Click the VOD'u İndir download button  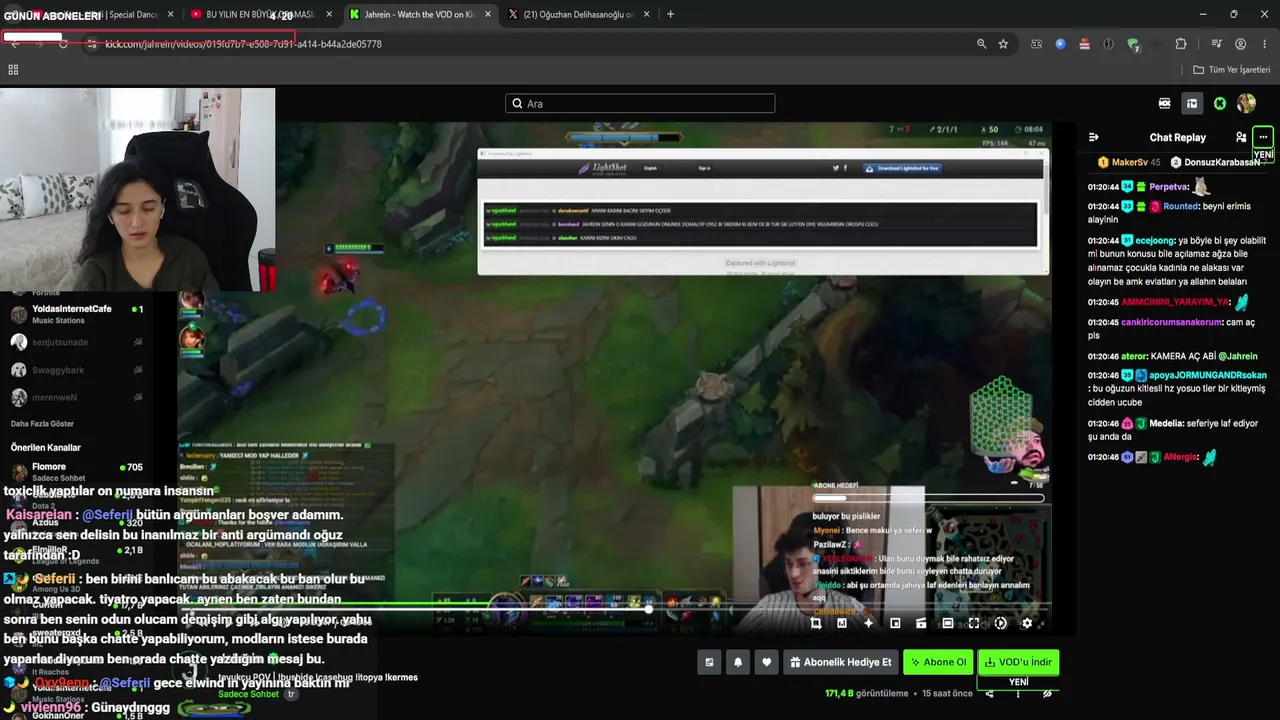[1018, 662]
